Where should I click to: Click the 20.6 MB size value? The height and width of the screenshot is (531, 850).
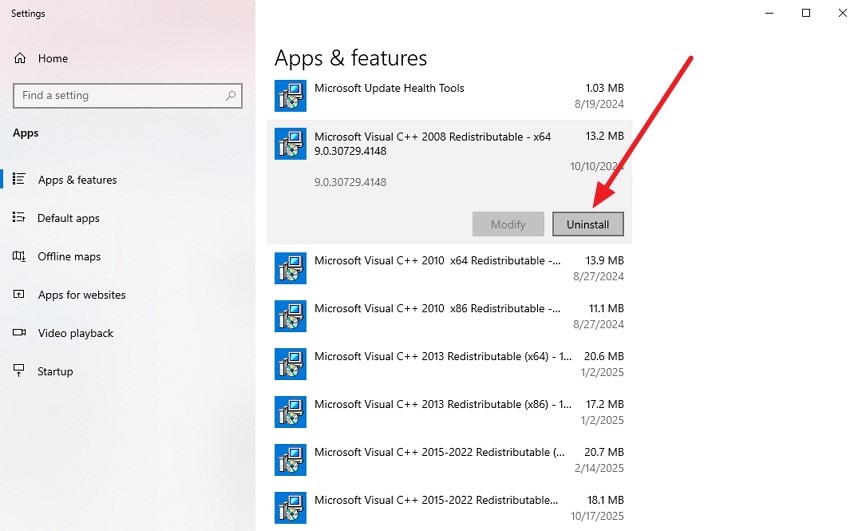click(604, 356)
